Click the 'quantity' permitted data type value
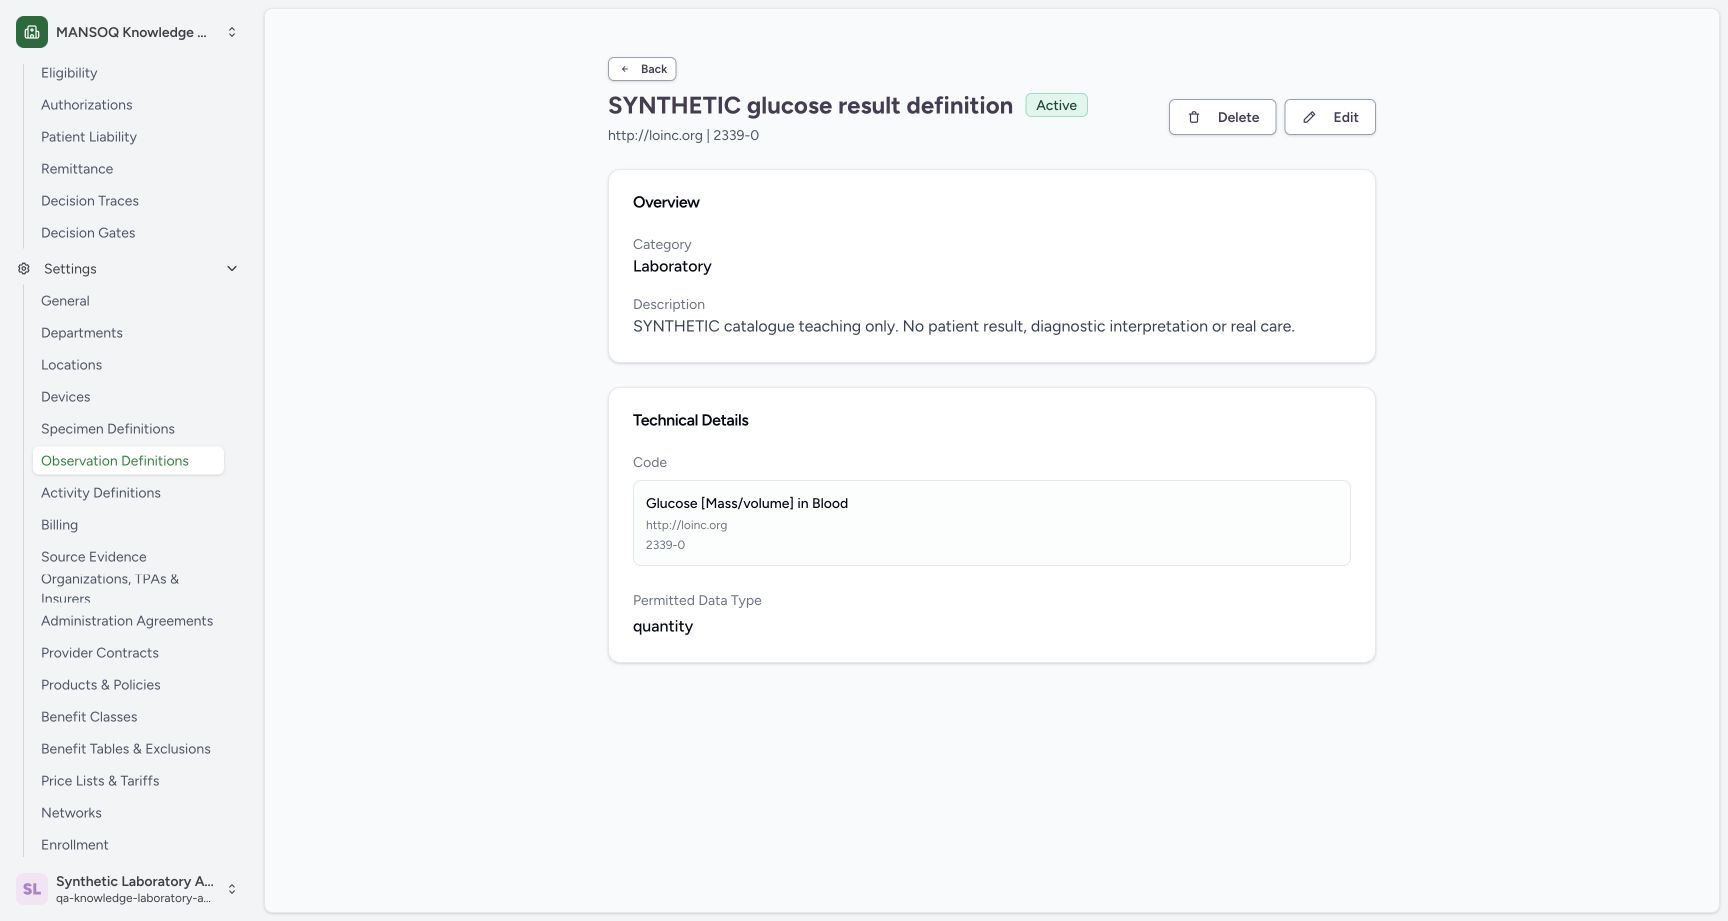The width and height of the screenshot is (1728, 921). tap(663, 626)
